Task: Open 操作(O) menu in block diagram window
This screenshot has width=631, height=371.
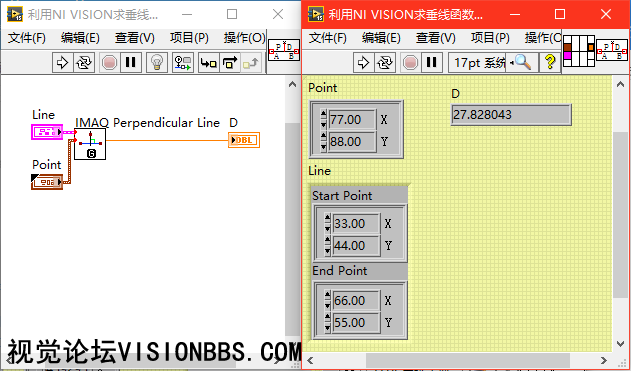Action: 245,38
